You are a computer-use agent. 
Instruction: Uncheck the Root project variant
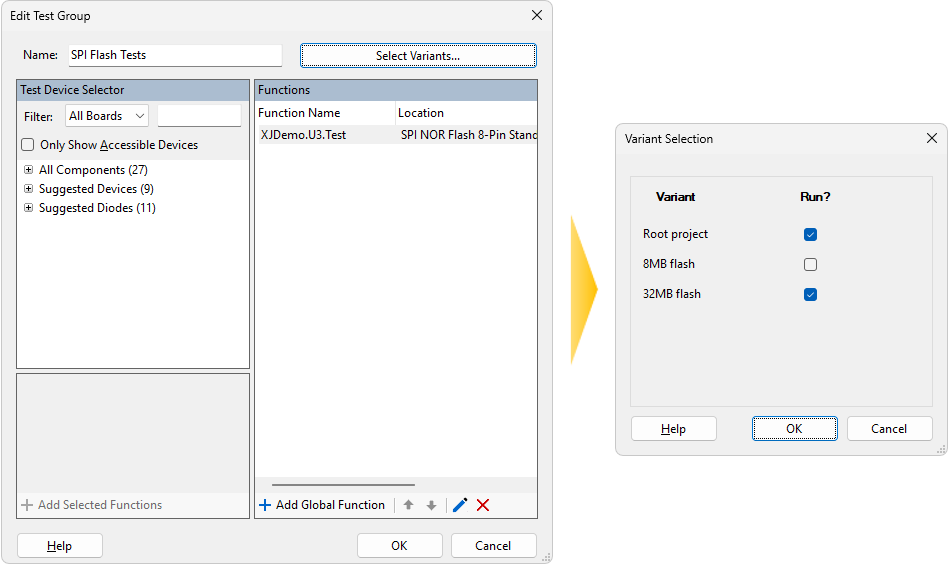pyautogui.click(x=810, y=234)
